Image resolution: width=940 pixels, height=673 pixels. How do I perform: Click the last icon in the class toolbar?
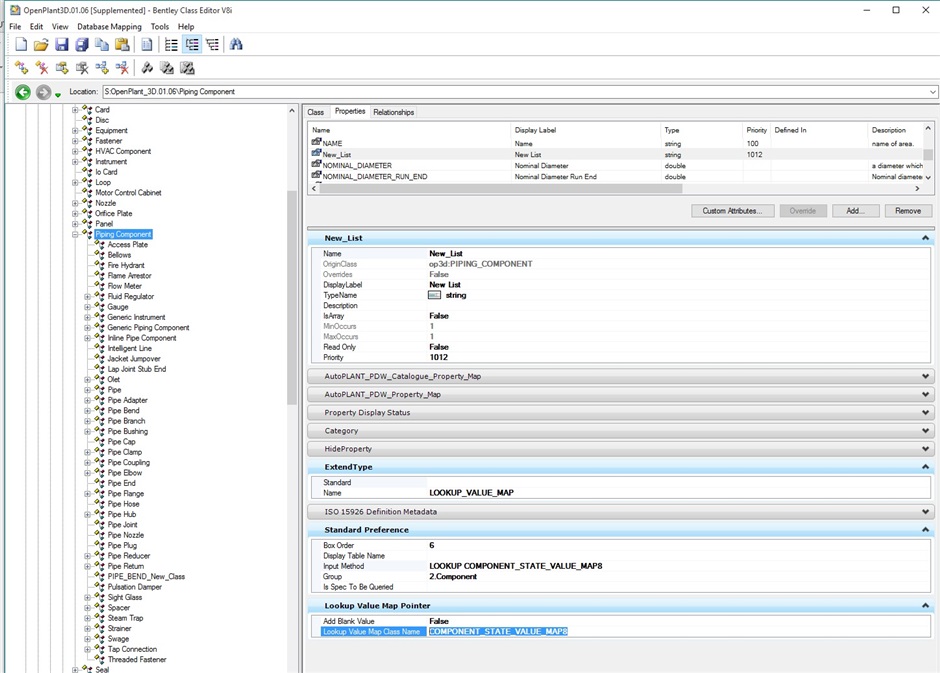point(188,68)
